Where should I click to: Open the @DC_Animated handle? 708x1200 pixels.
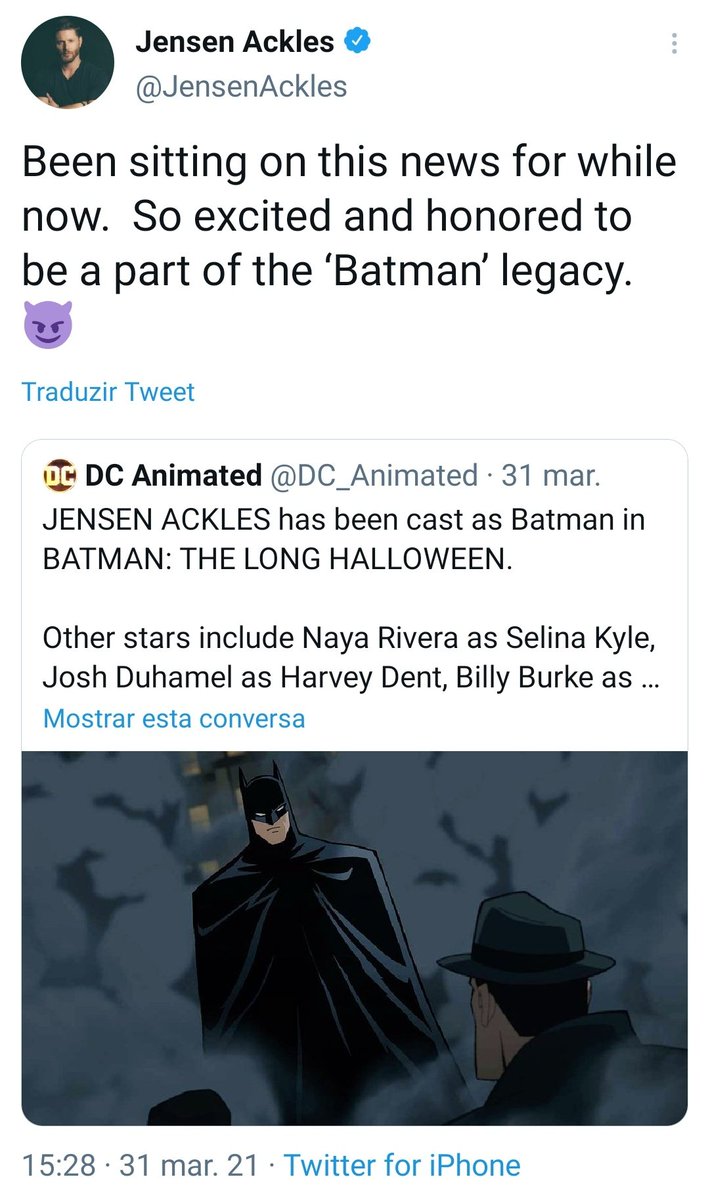click(373, 476)
